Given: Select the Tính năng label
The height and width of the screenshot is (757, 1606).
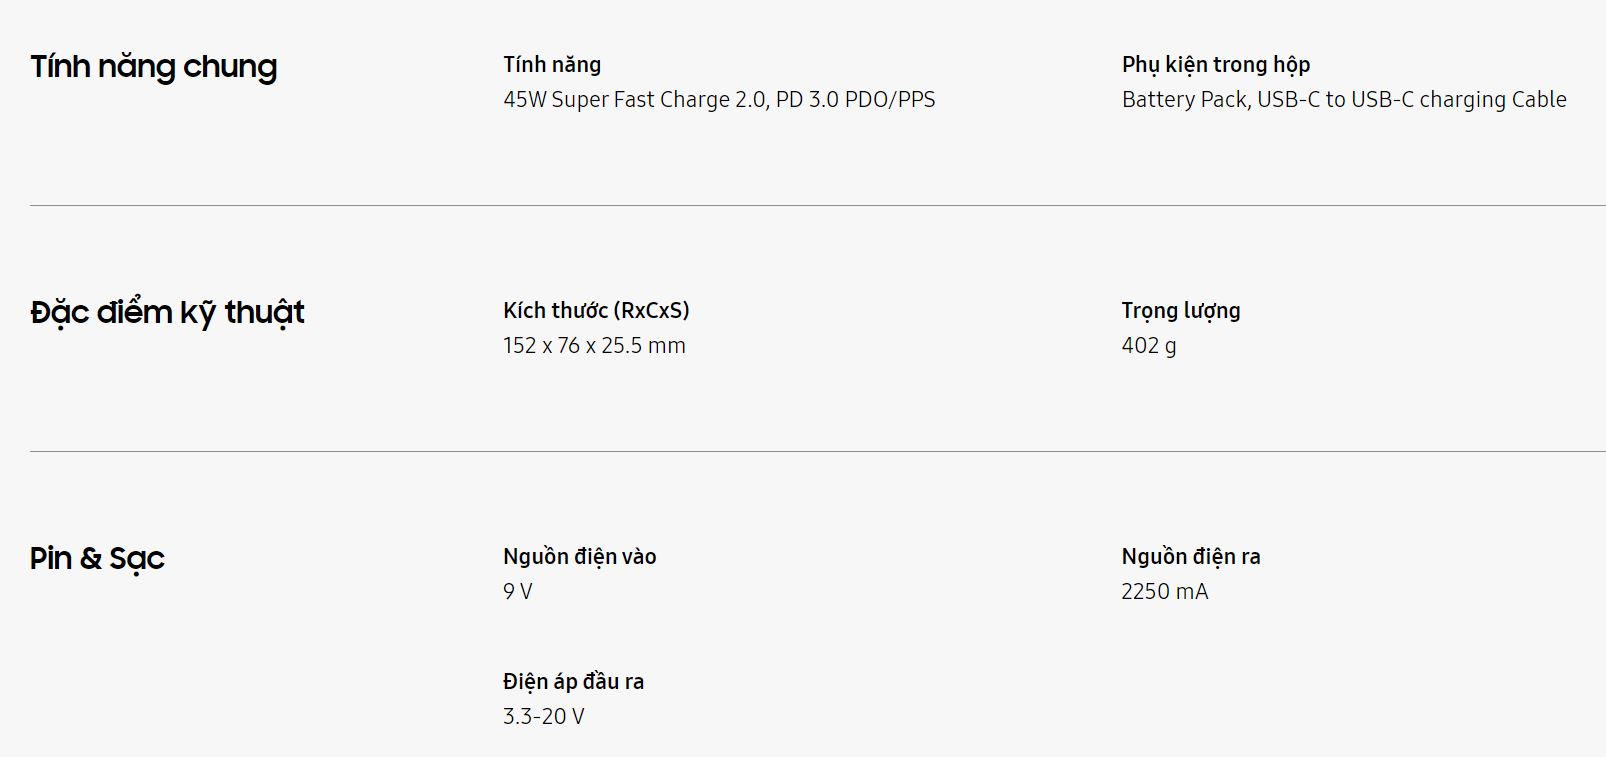Looking at the screenshot, I should tap(552, 65).
